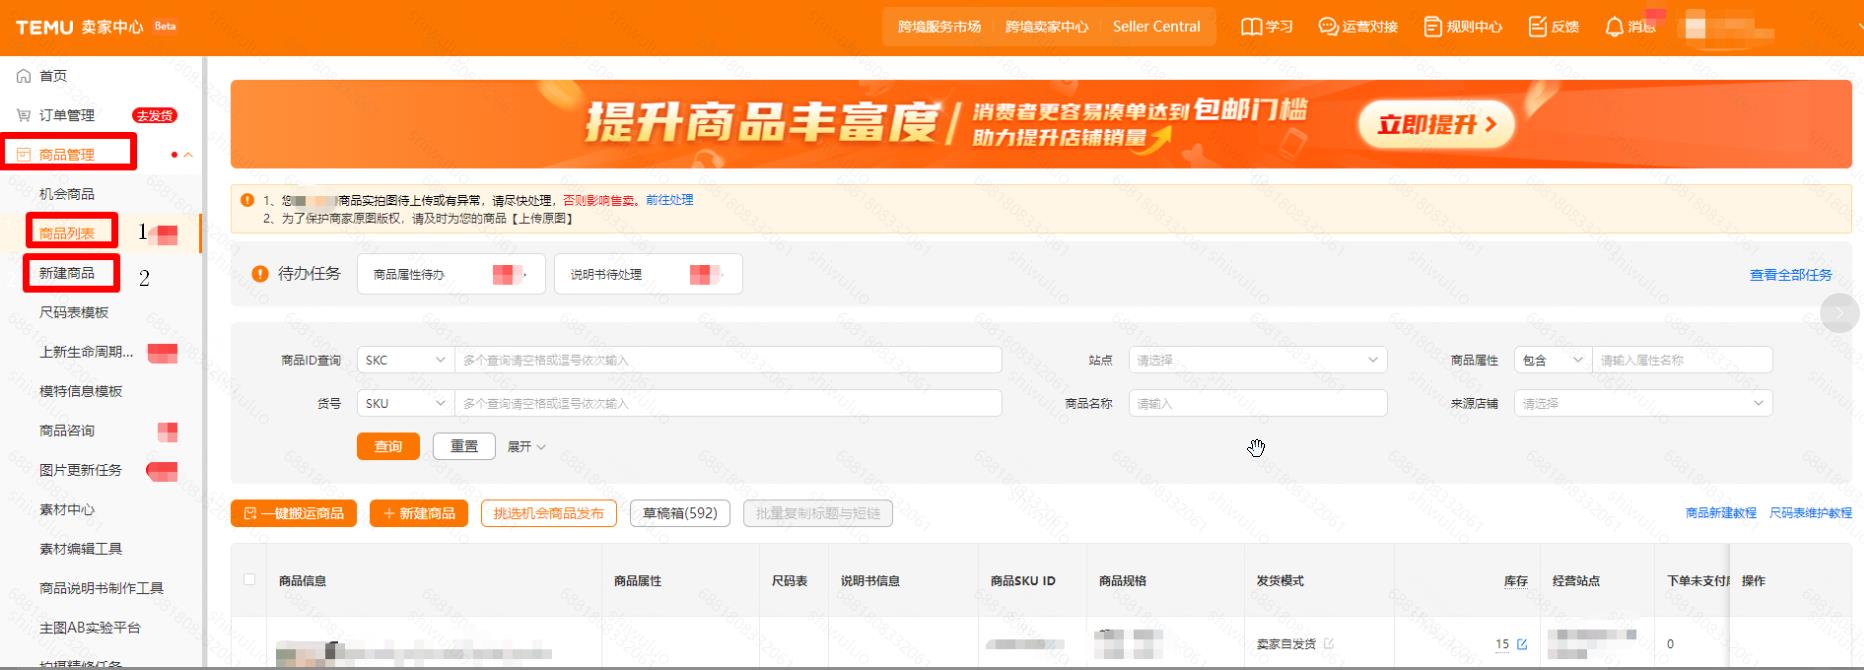
Task: Open the SKC product ID type dropdown
Action: (x=405, y=360)
